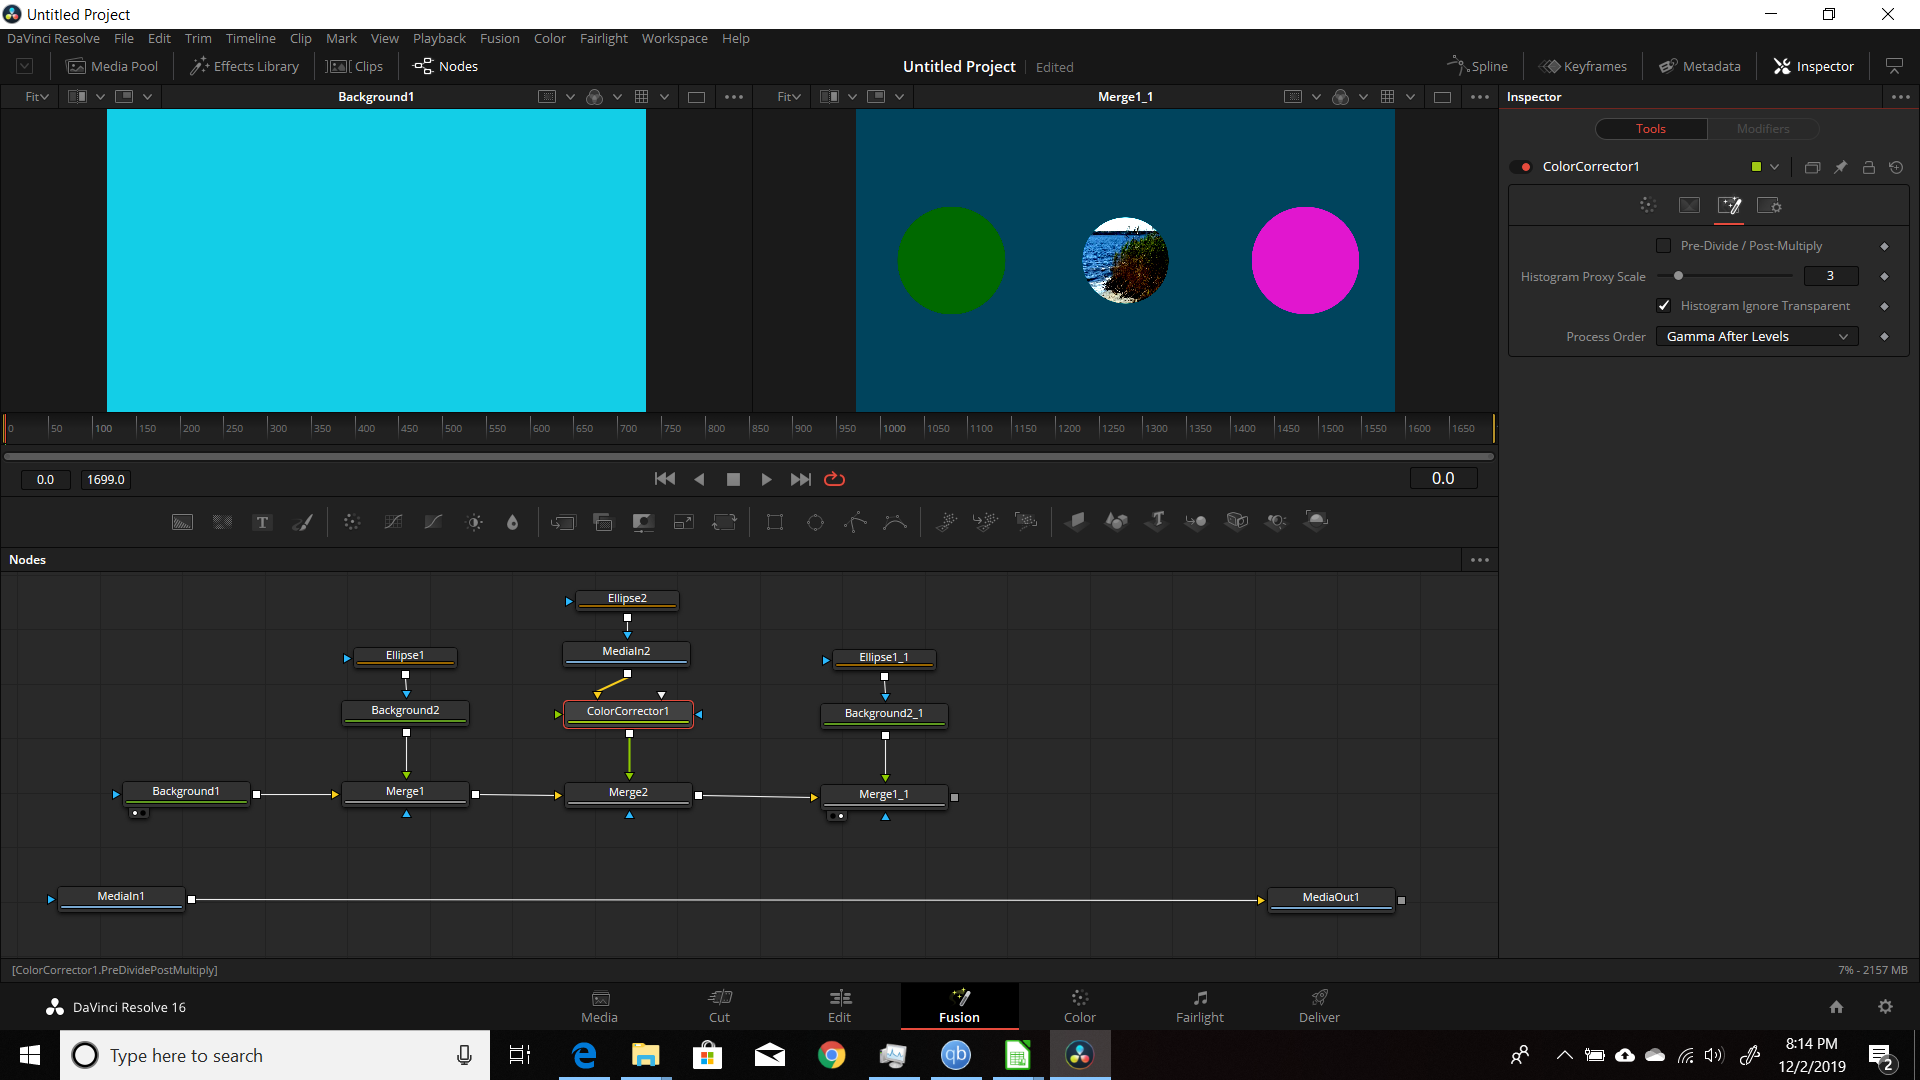The image size is (1920, 1080).
Task: Add a Text+ node from toolbar
Action: point(262,522)
